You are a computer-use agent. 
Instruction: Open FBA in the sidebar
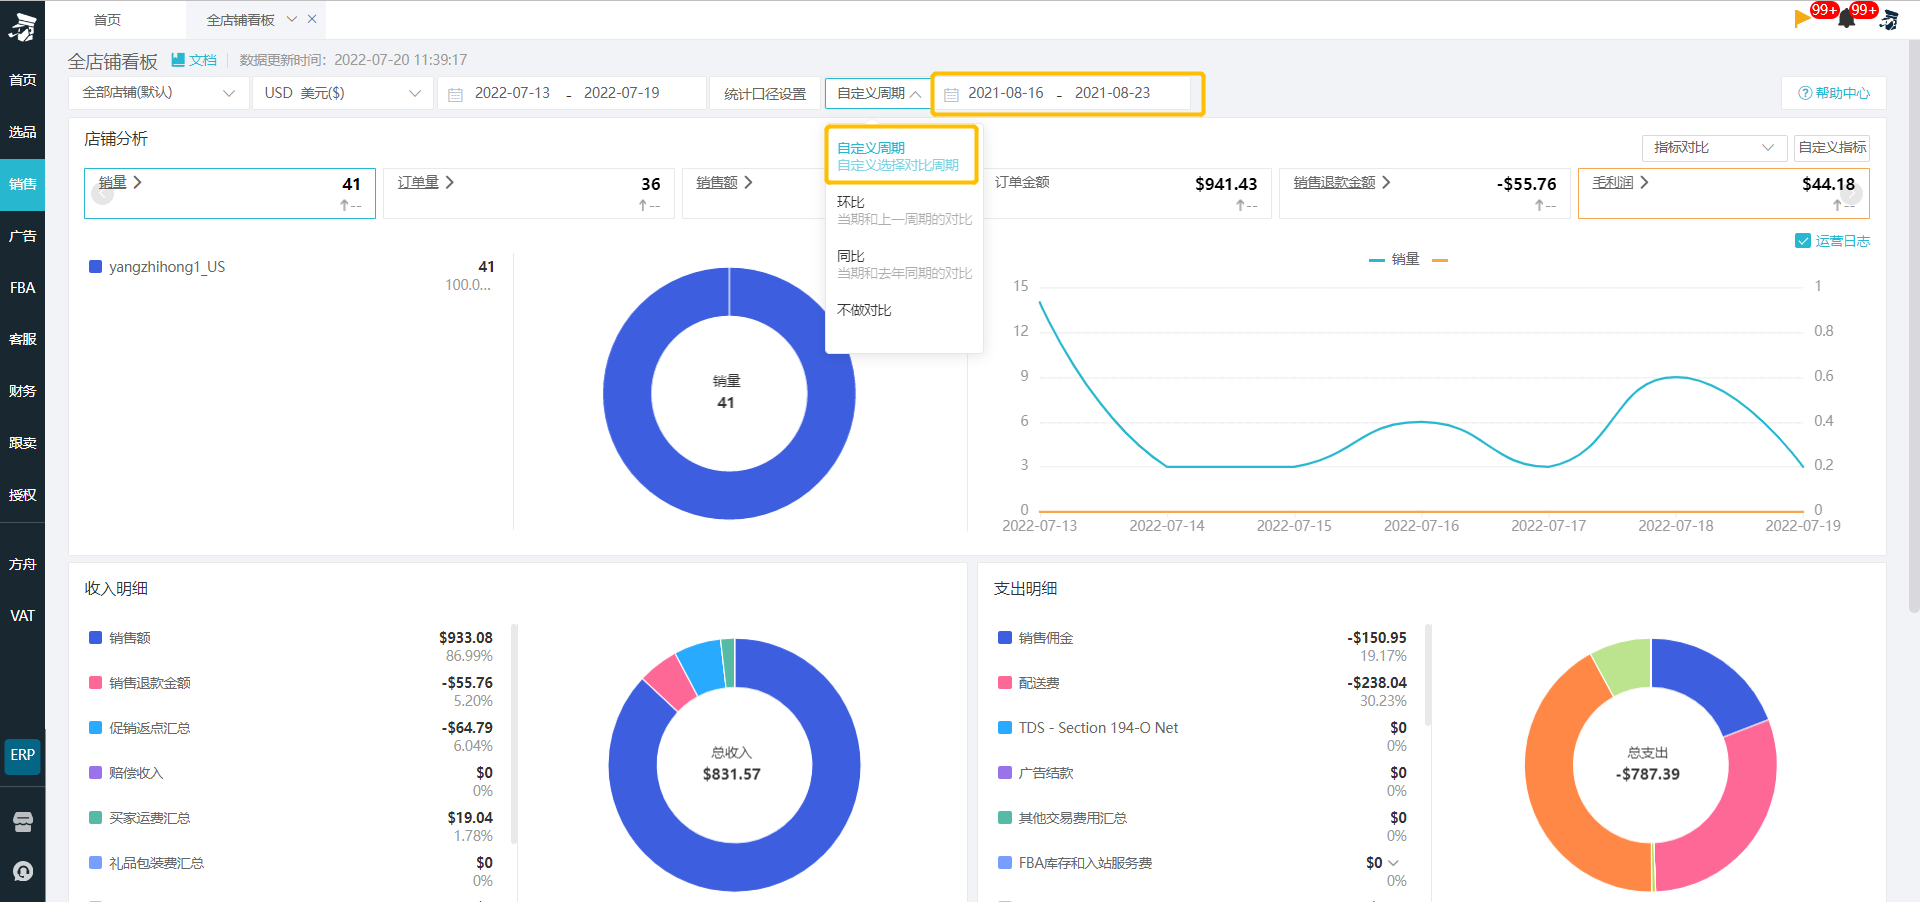[x=22, y=288]
